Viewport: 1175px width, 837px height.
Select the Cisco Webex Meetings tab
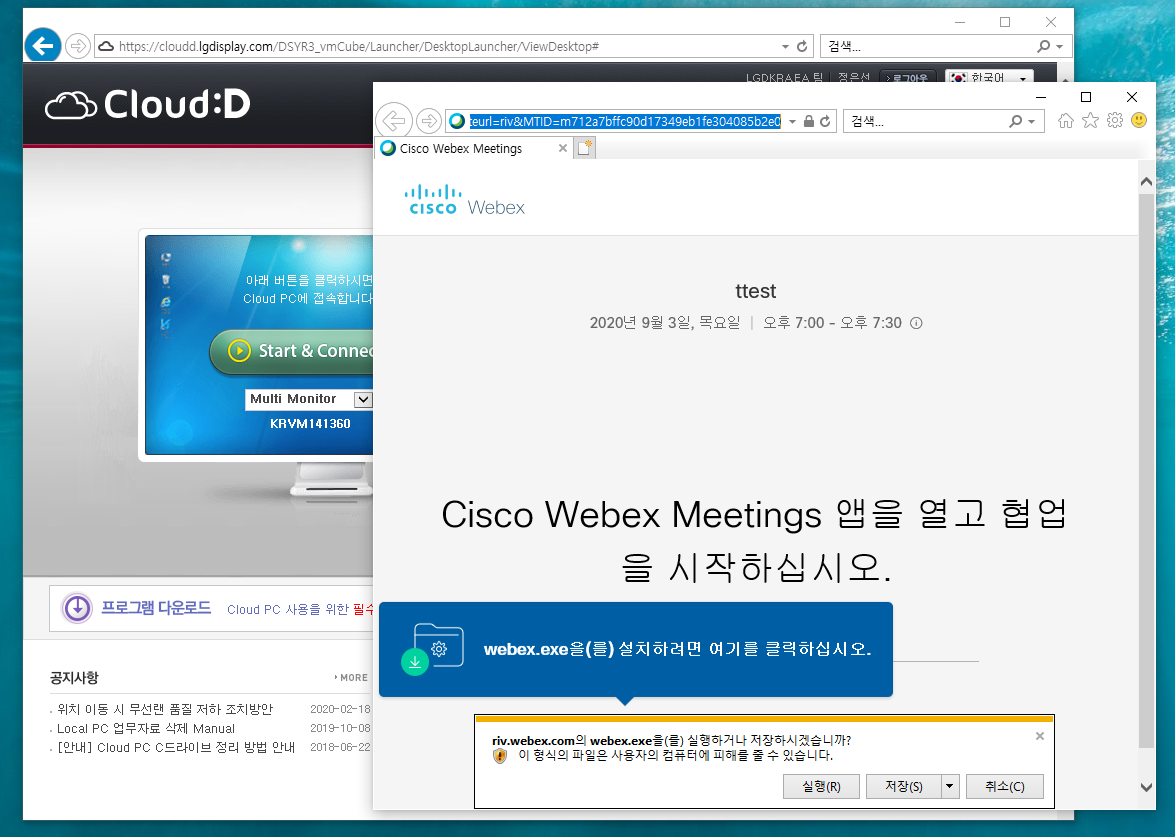point(474,148)
